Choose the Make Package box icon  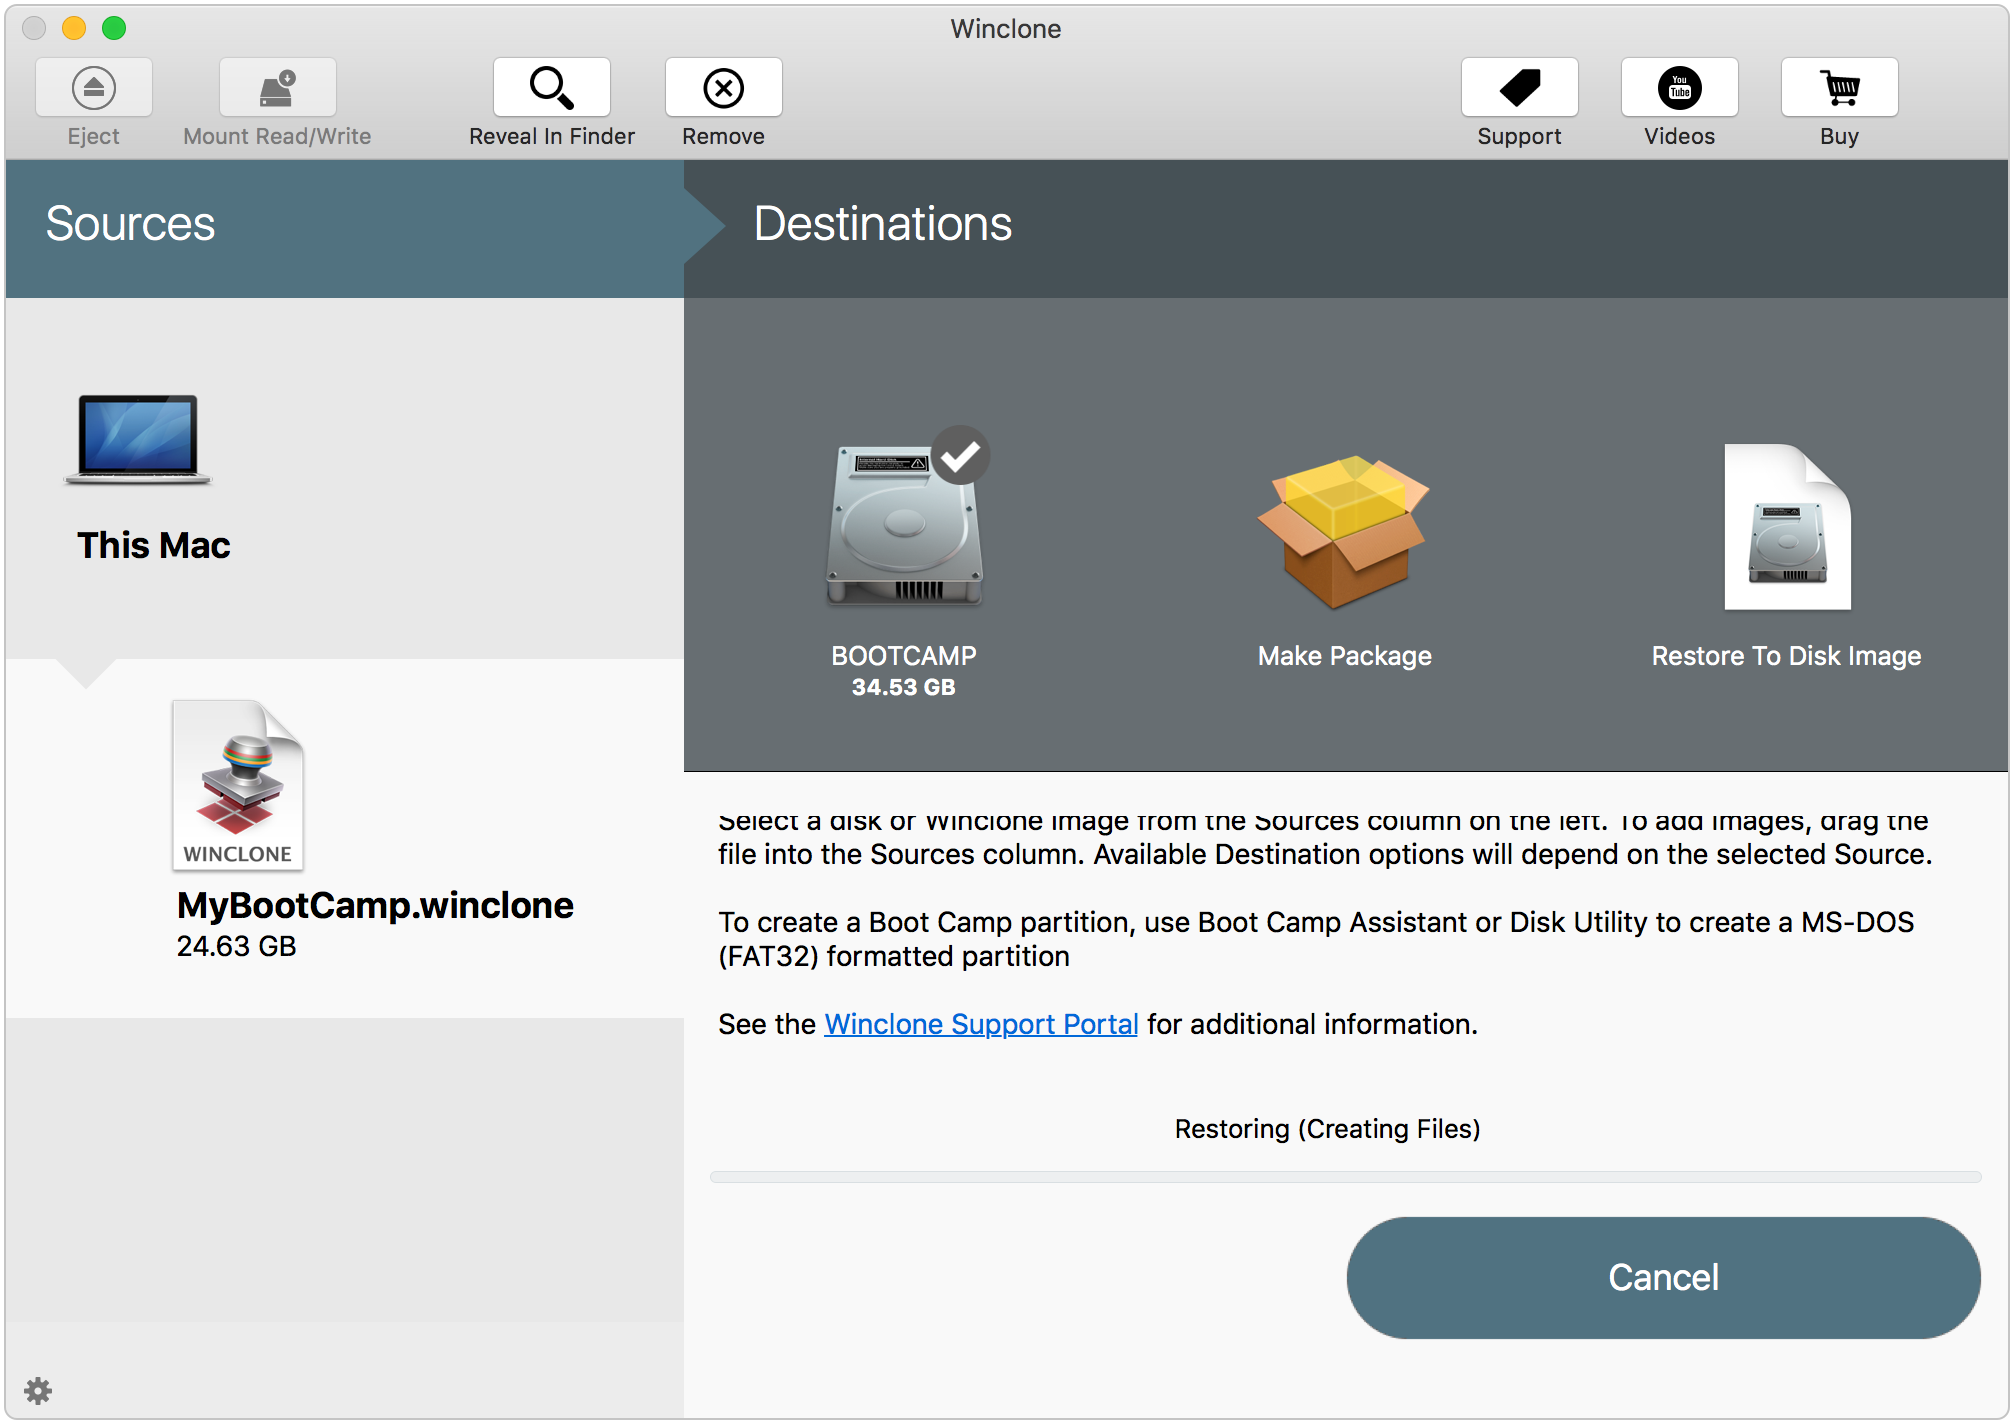(x=1344, y=532)
